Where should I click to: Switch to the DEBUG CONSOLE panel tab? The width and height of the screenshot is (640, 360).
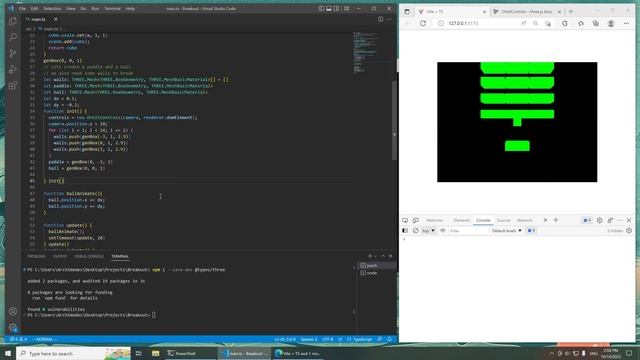click(89, 256)
